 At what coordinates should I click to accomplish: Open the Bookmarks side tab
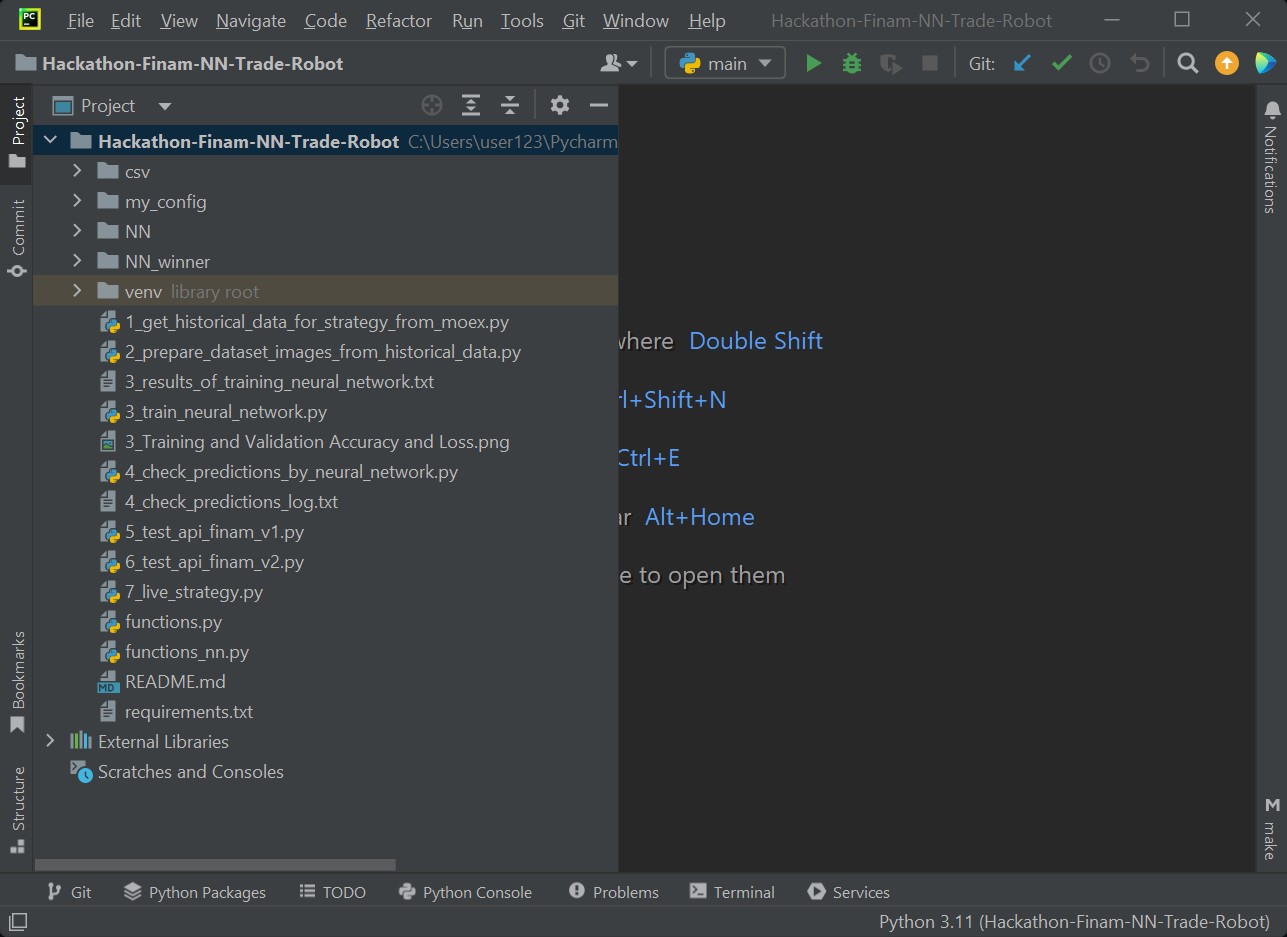click(x=17, y=682)
